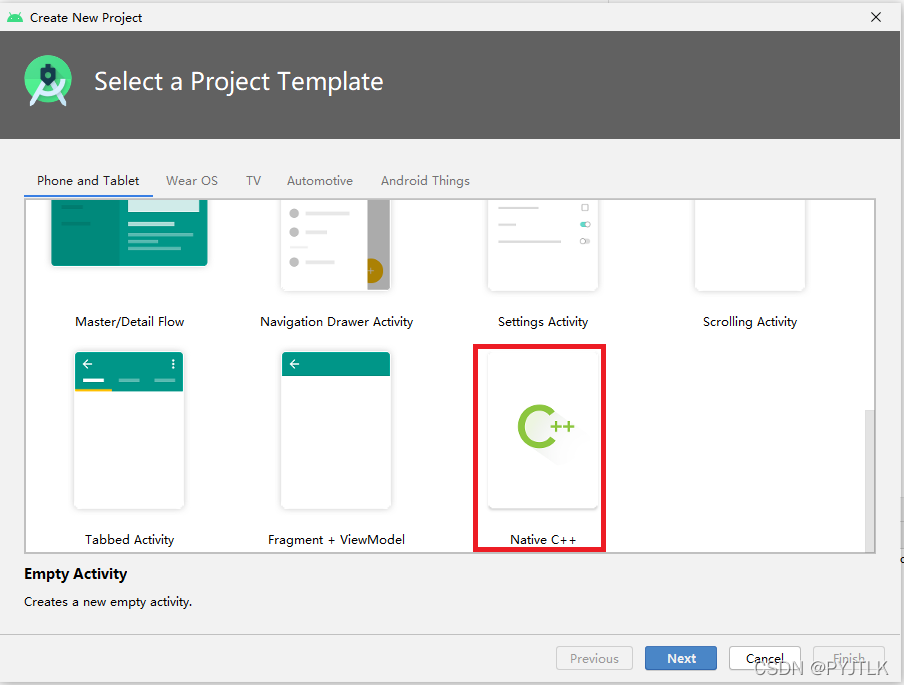Select the Master/Detail Flow template preview
The width and height of the screenshot is (904, 685).
[129, 233]
